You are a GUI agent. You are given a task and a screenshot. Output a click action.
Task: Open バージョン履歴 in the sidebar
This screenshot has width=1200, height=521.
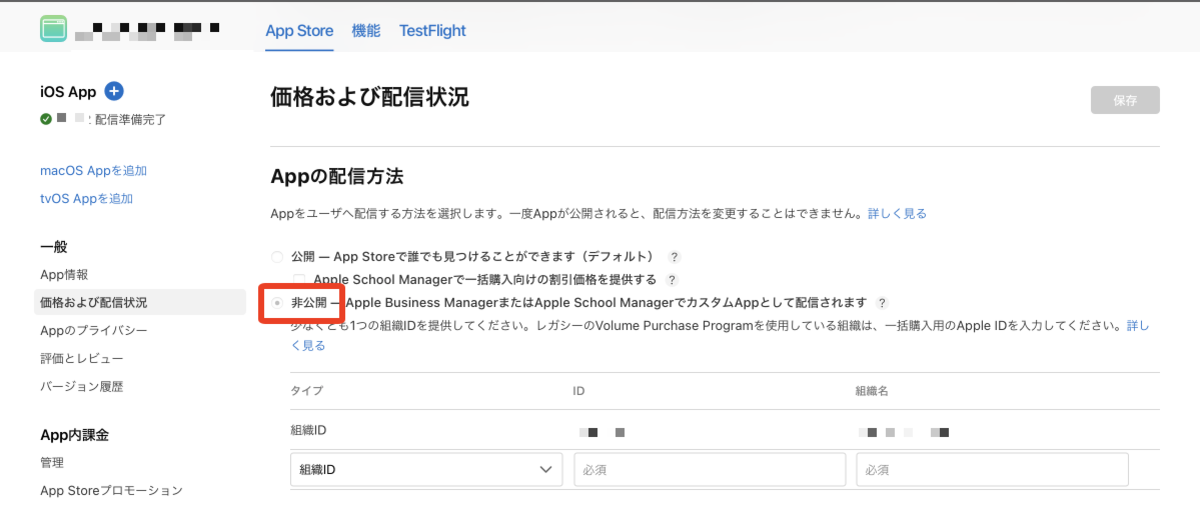pos(82,386)
